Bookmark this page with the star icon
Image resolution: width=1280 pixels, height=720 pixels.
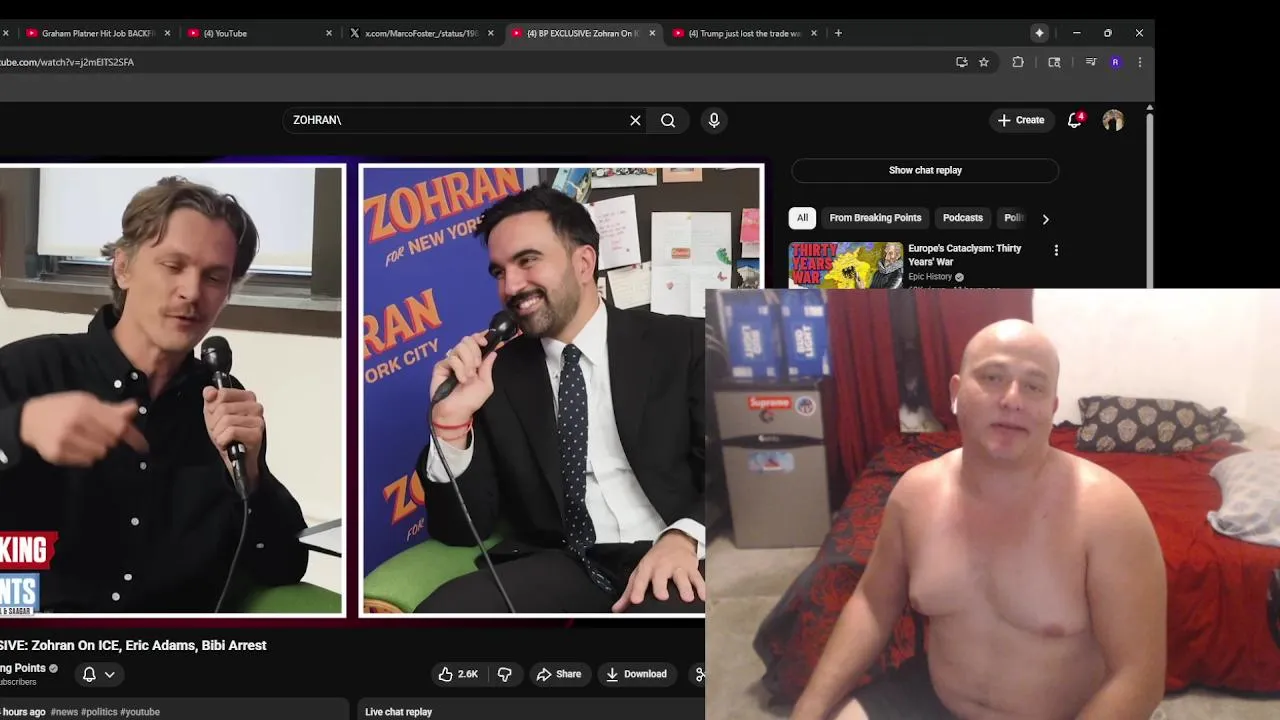[984, 62]
